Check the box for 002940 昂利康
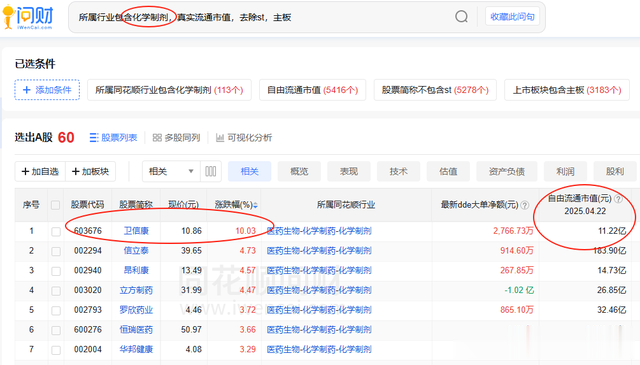Image resolution: width=640 pixels, height=365 pixels. click(56, 271)
